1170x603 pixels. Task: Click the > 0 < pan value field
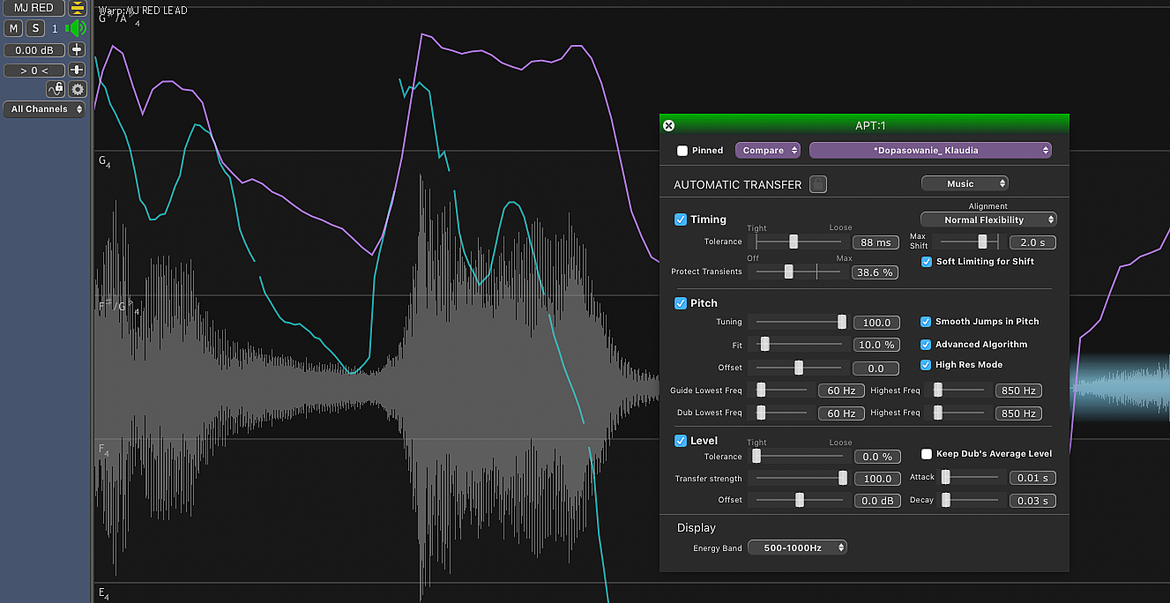pos(34,70)
